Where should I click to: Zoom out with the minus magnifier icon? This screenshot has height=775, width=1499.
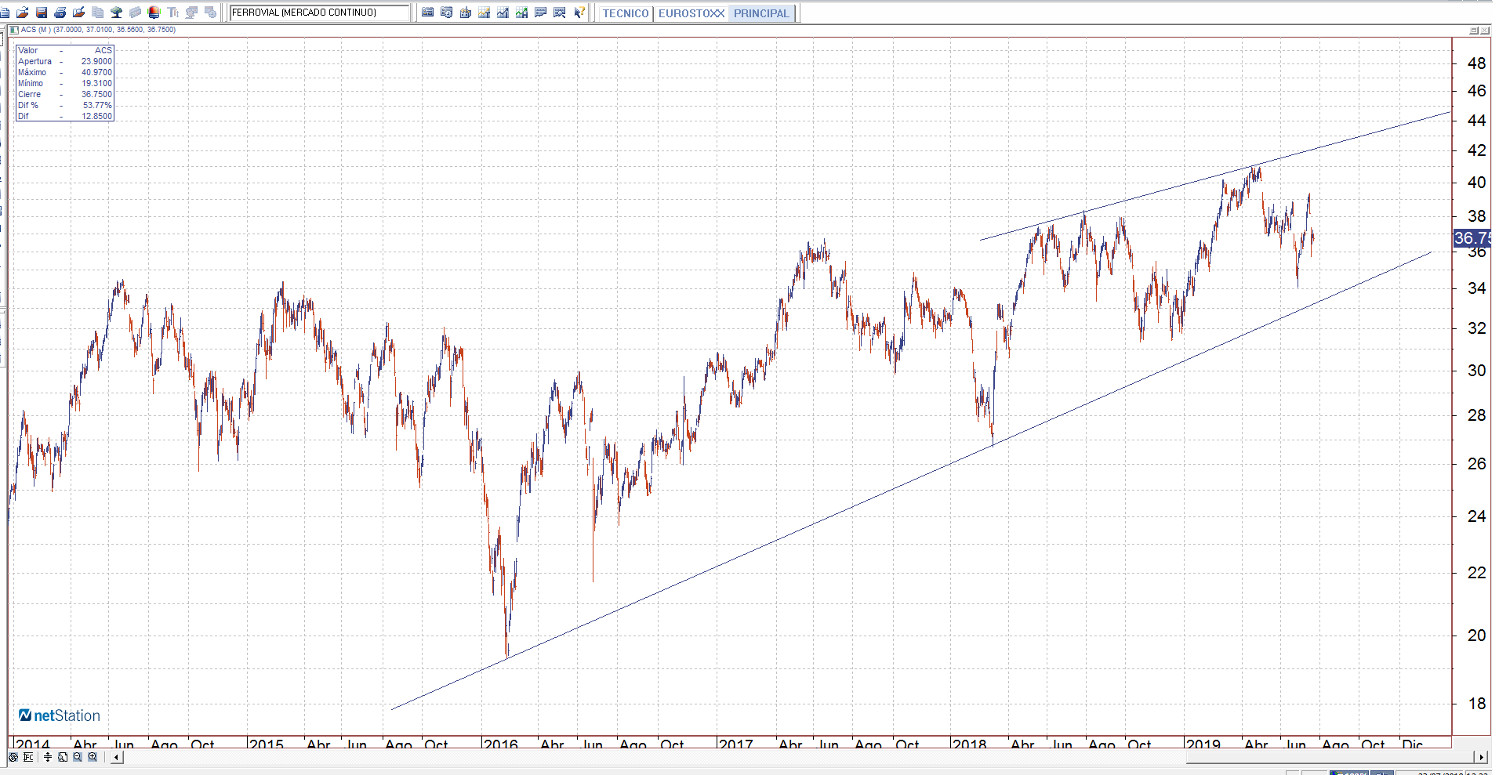point(77,757)
